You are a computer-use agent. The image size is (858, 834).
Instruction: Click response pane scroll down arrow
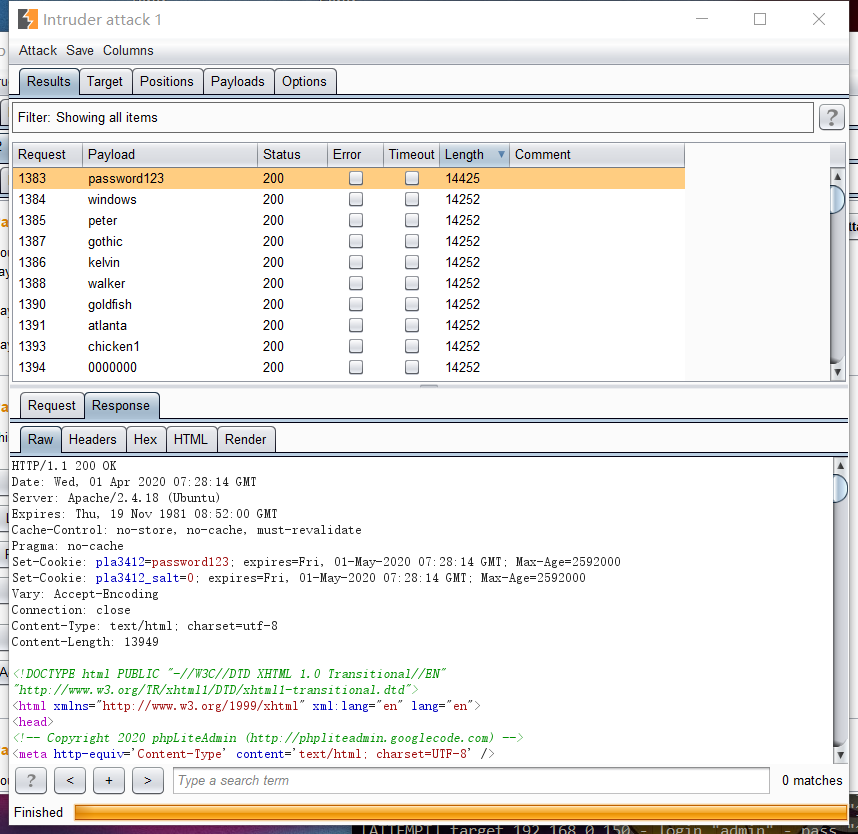pos(840,756)
